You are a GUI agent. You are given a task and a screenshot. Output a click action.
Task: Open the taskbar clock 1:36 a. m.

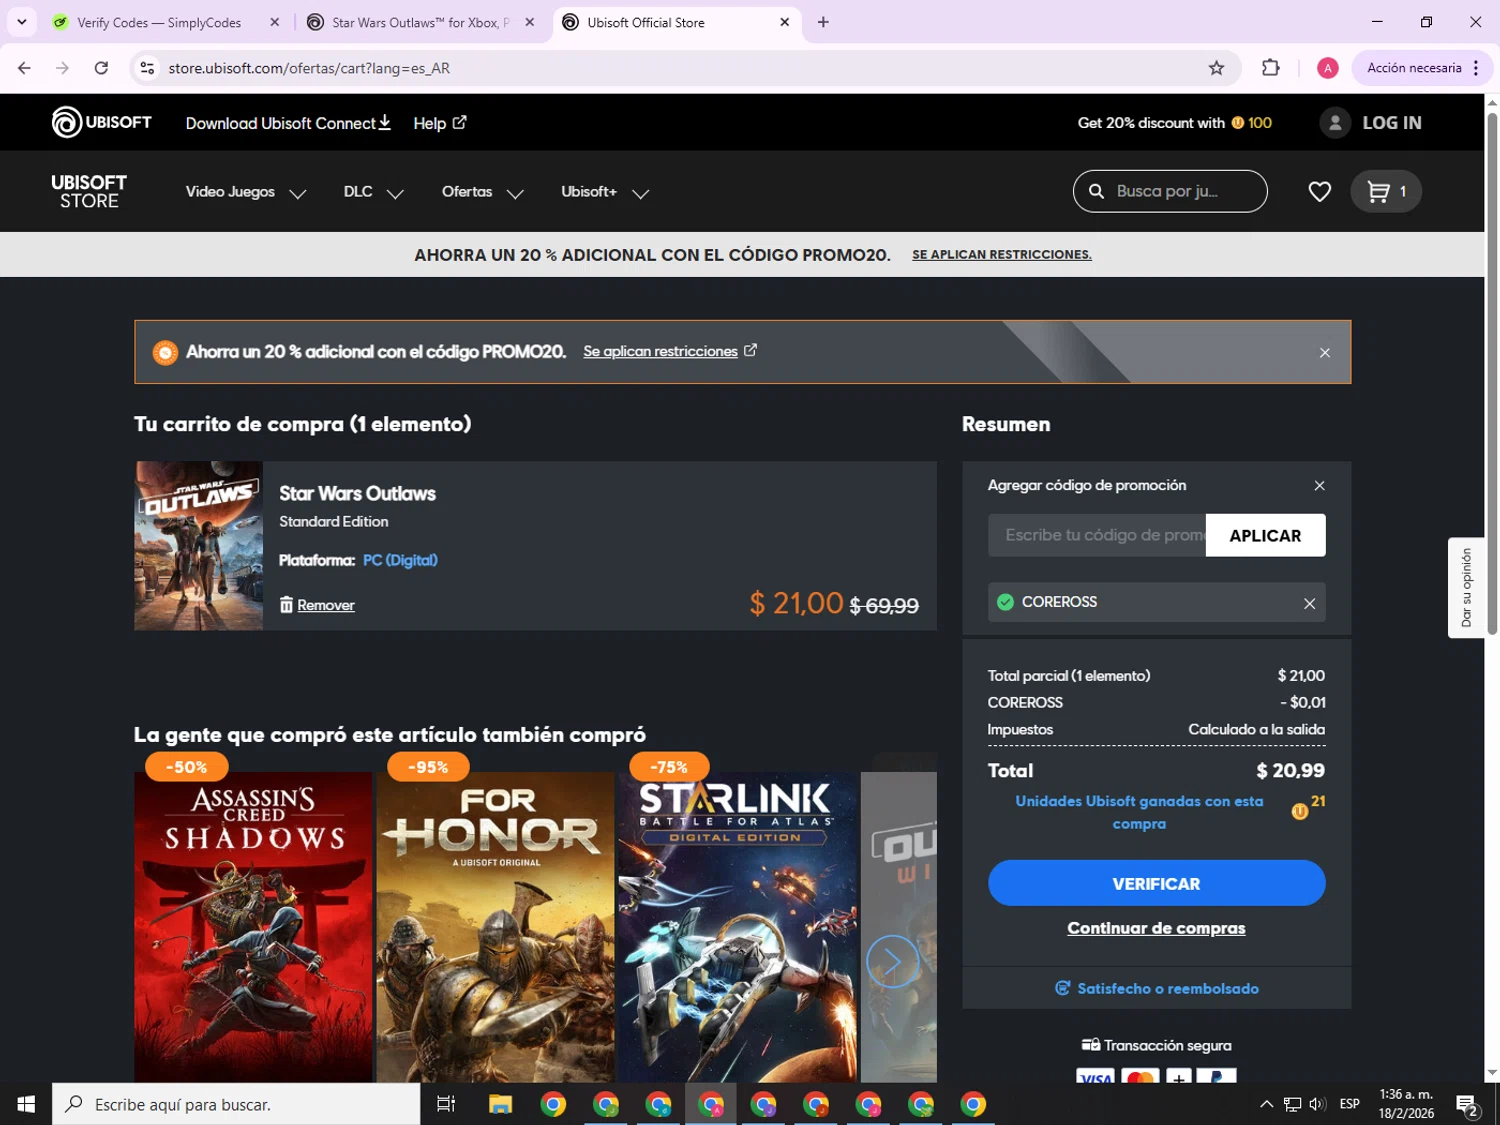1406,1104
